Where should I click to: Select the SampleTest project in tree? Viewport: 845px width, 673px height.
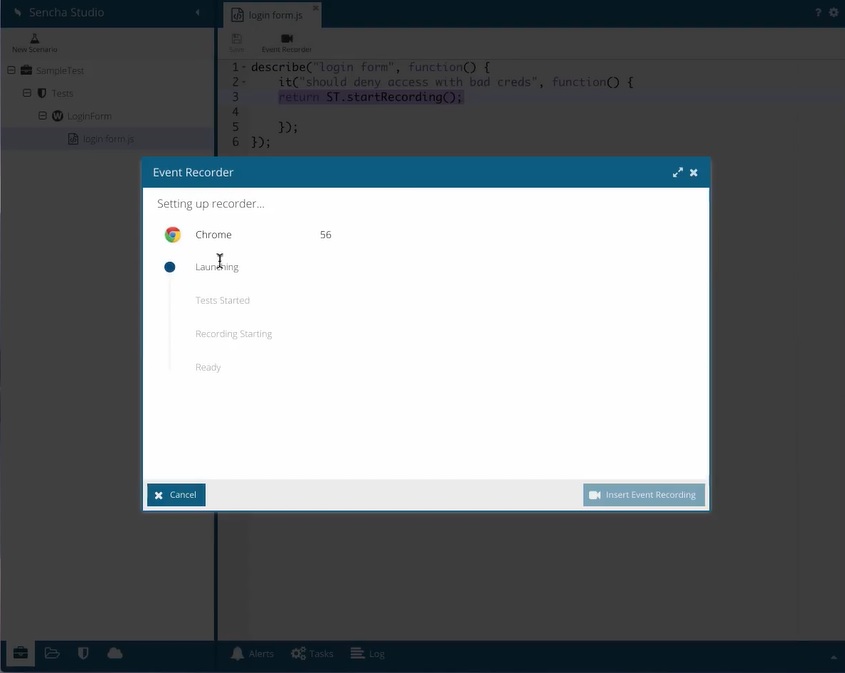(60, 71)
